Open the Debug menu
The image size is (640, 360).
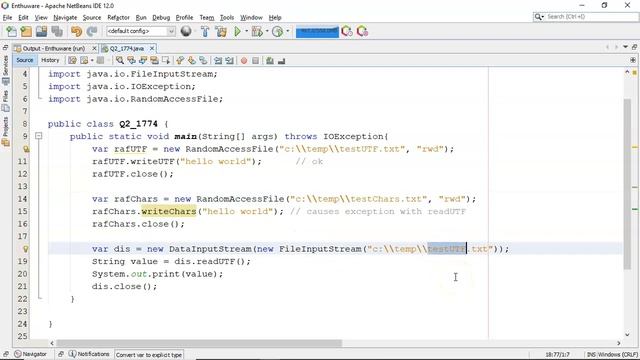coord(161,18)
